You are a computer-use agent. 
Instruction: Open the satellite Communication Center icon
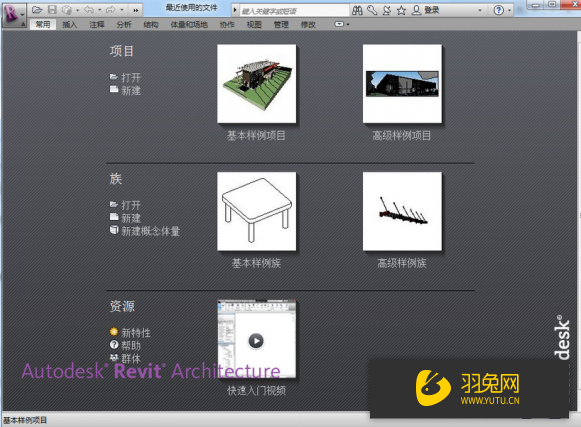click(x=386, y=10)
